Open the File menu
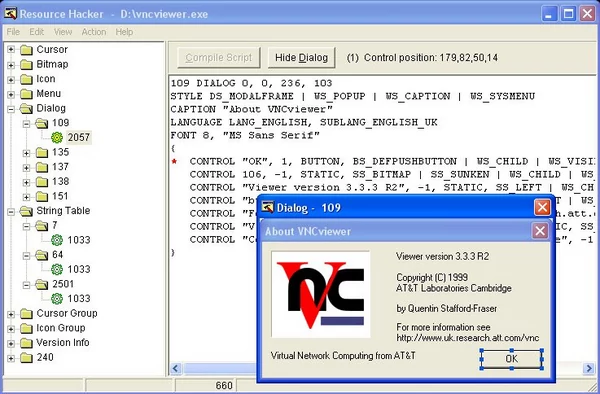 coord(13,32)
